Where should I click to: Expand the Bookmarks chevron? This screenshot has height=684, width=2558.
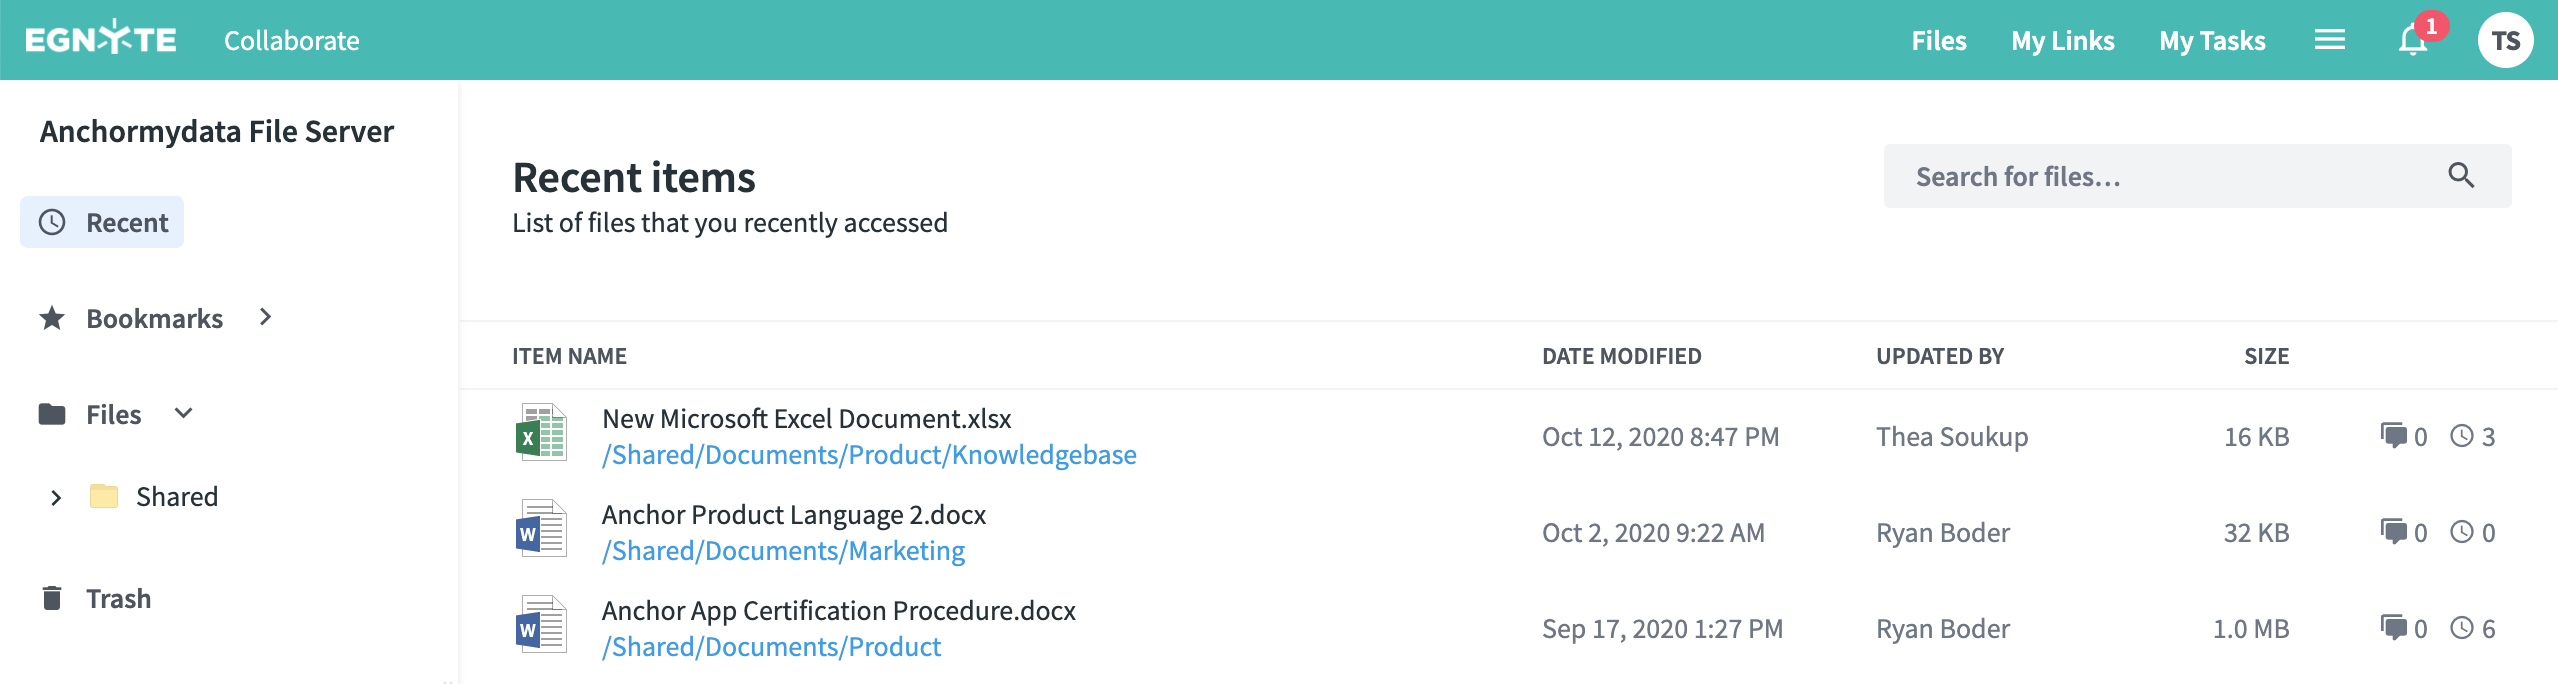click(x=265, y=317)
